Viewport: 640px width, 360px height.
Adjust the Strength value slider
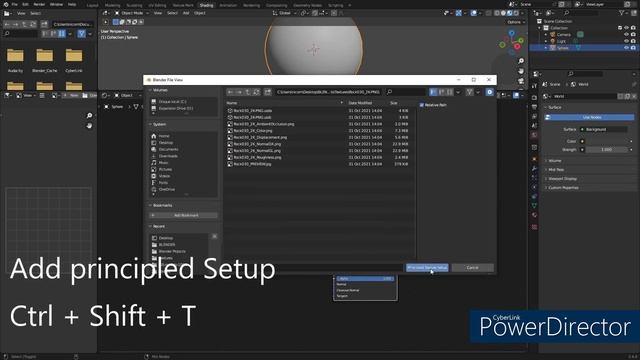pyautogui.click(x=607, y=150)
